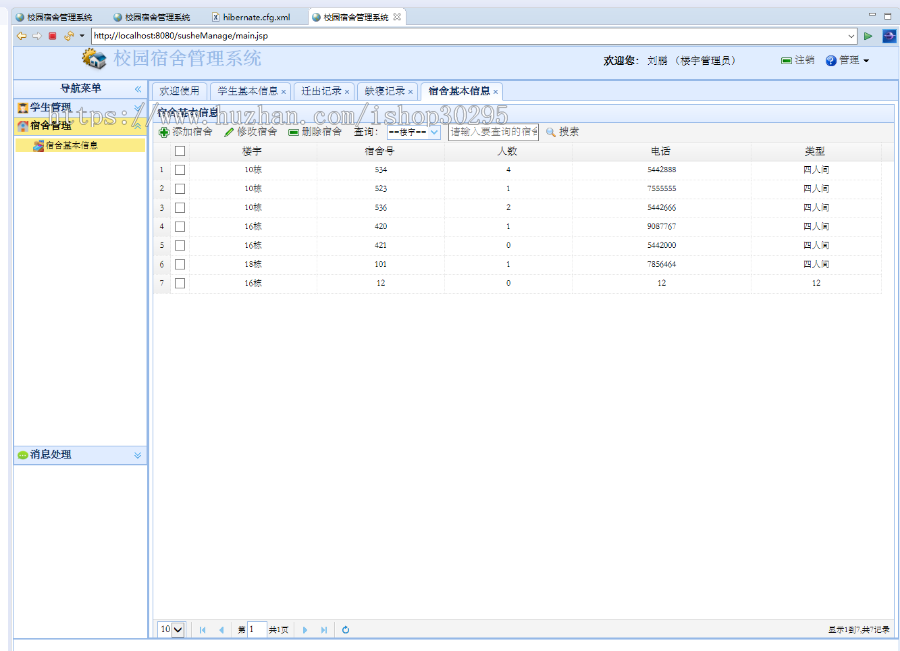Collapse the 宿舍管理 accordion section

click(x=137, y=126)
